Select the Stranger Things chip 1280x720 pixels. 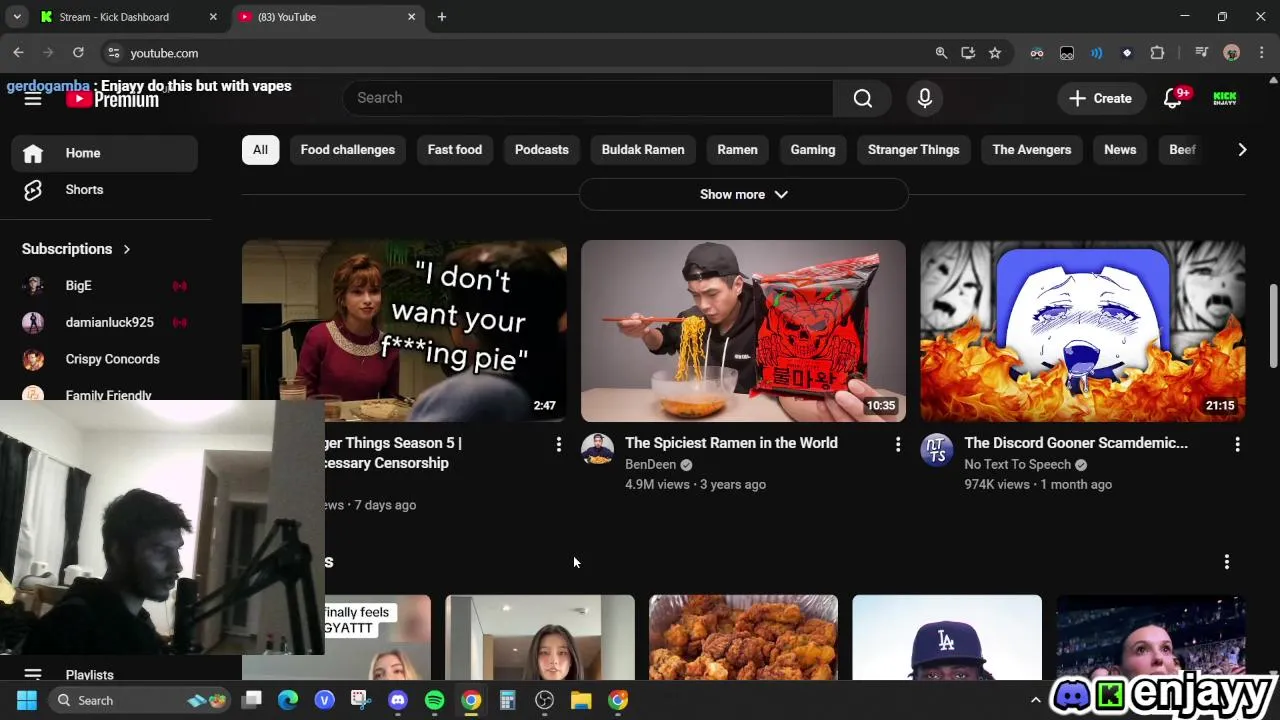coord(914,150)
